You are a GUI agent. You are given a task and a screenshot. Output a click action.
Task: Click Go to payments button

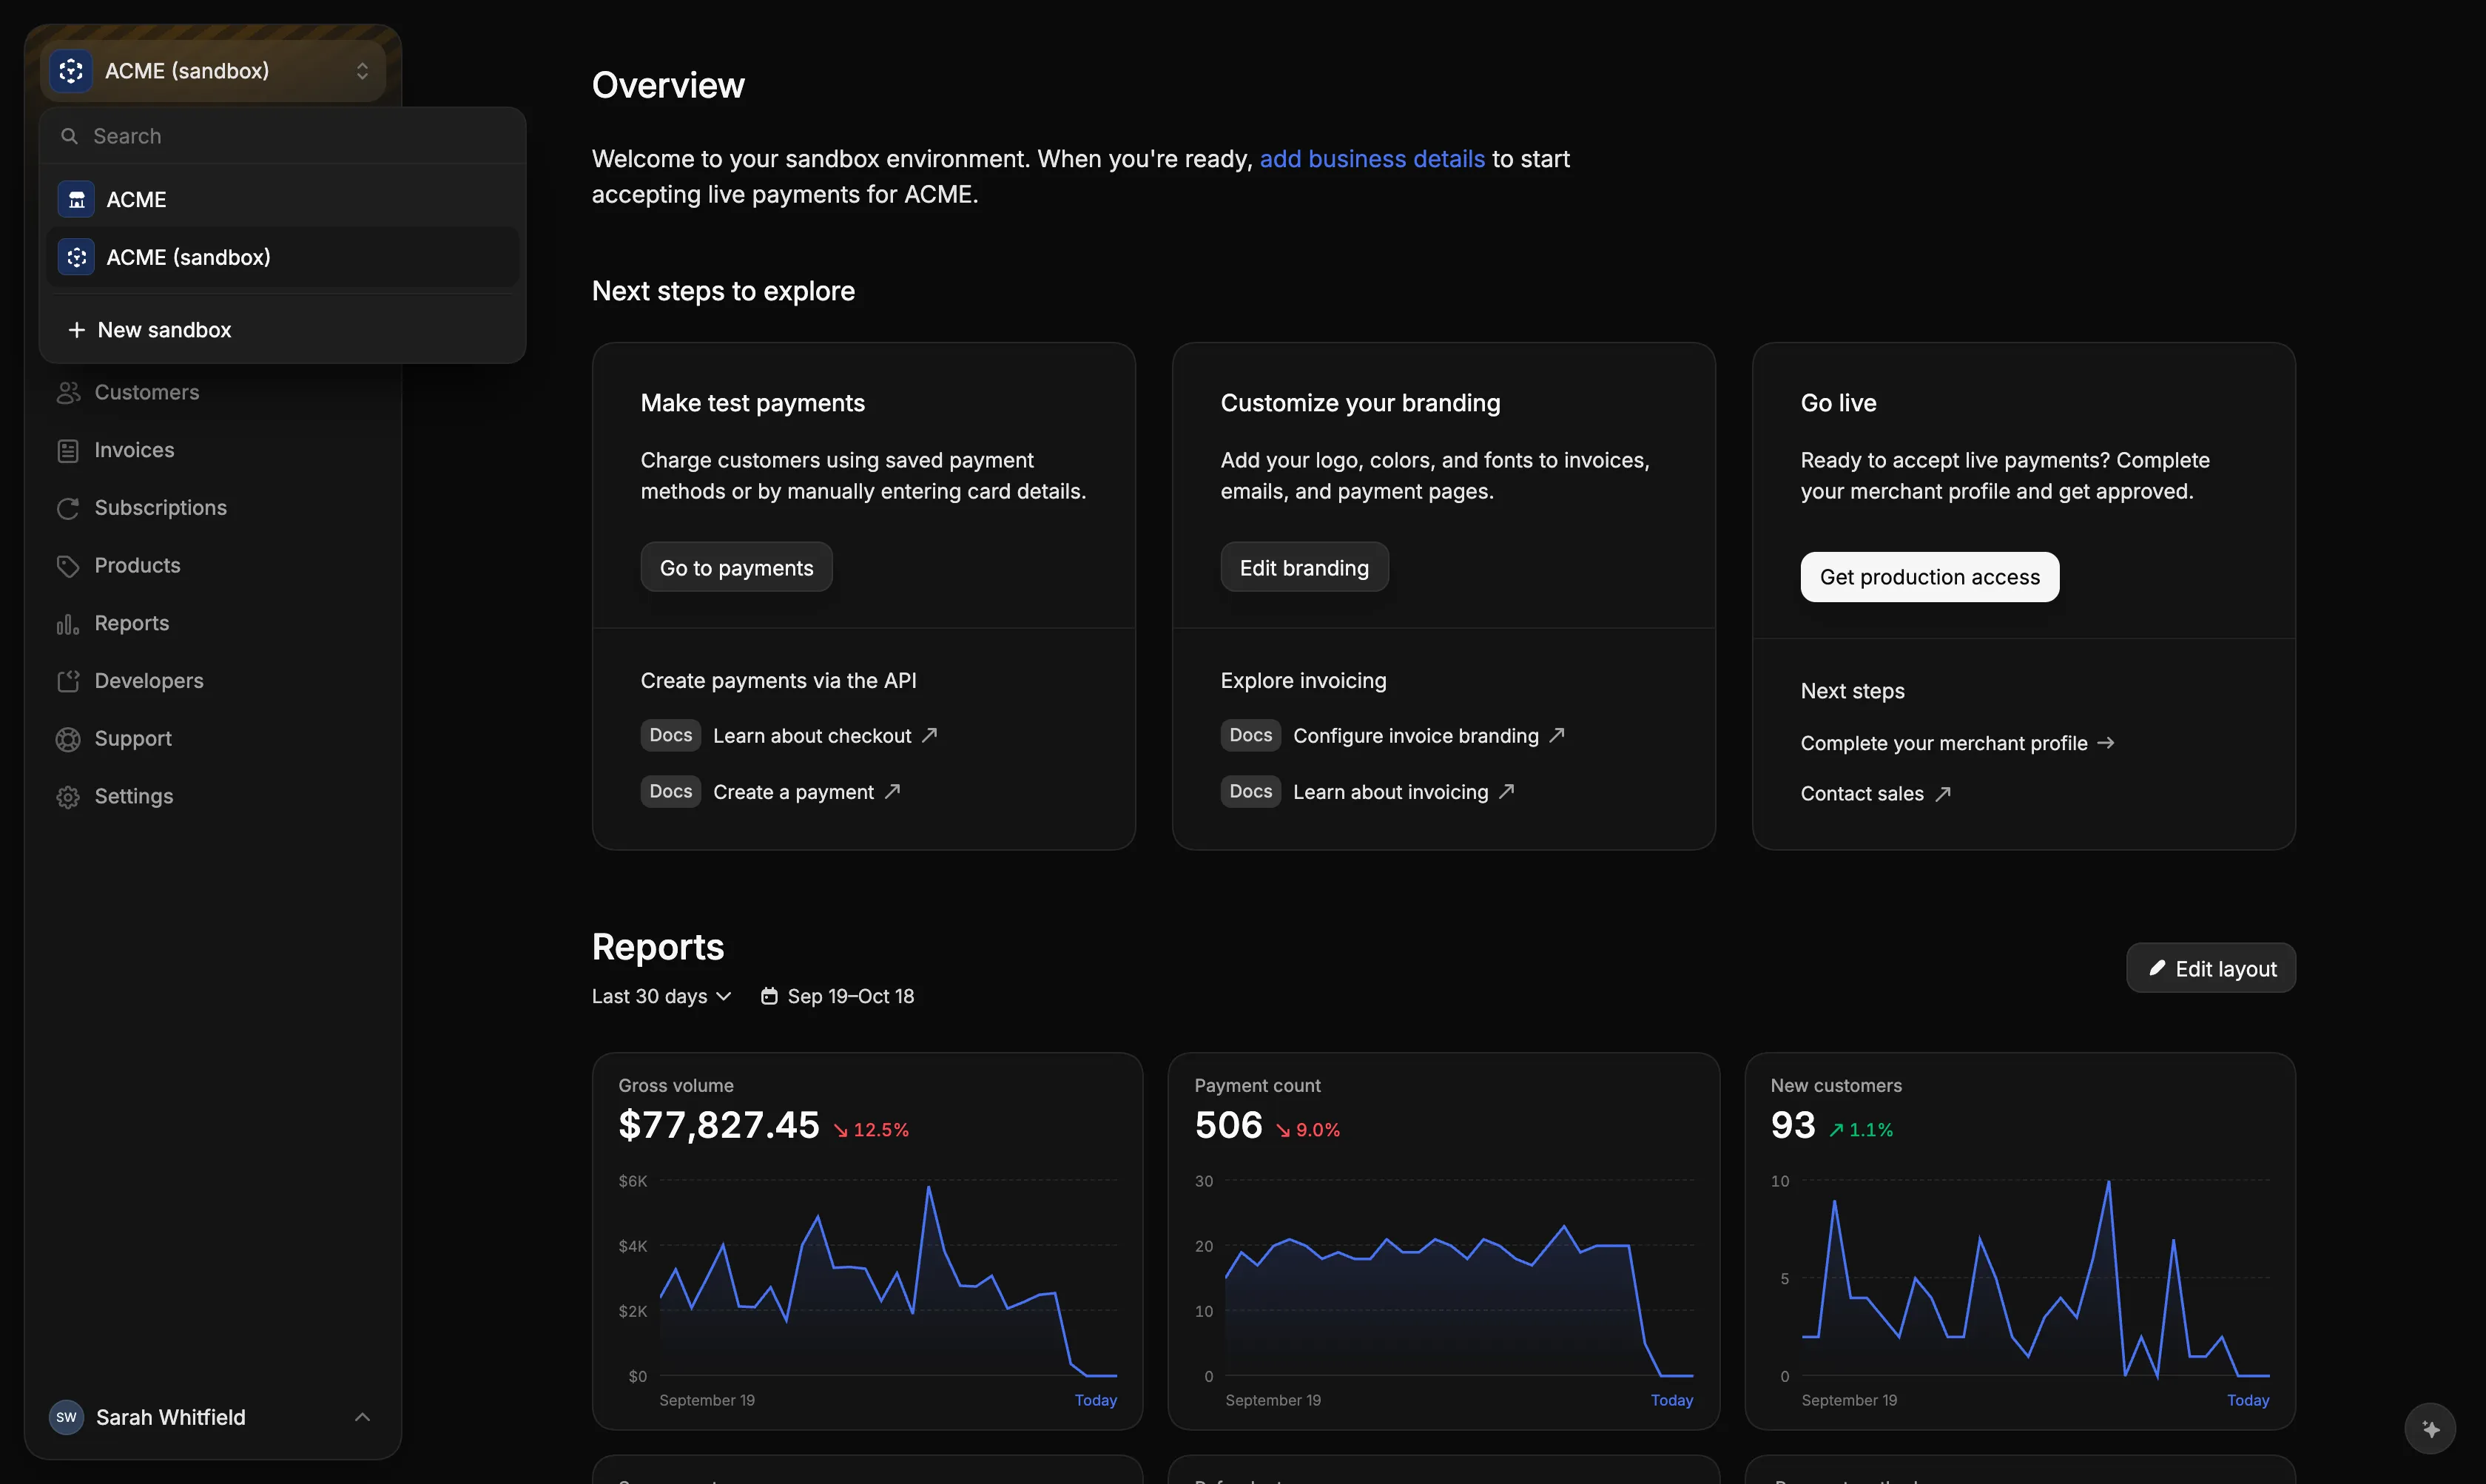point(736,567)
